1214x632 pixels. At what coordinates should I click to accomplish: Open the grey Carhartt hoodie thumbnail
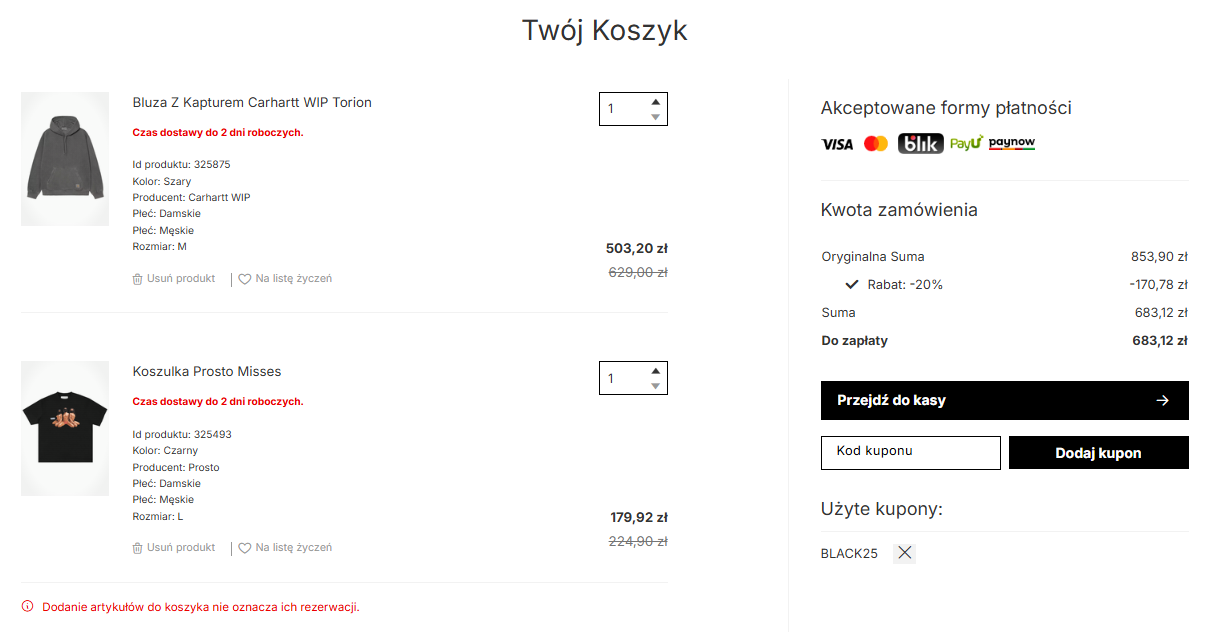click(x=65, y=159)
